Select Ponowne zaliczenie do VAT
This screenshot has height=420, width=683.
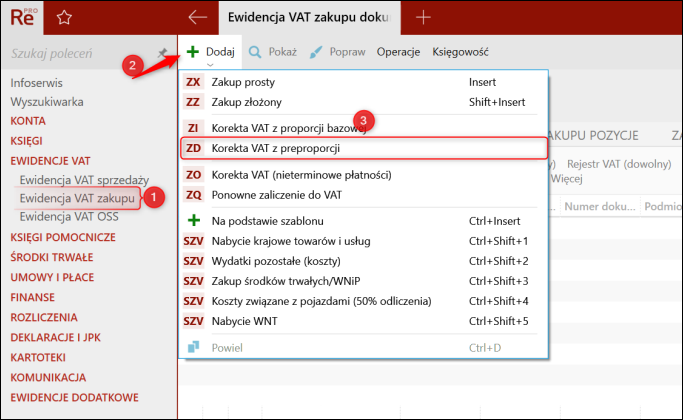pyautogui.click(x=364, y=195)
